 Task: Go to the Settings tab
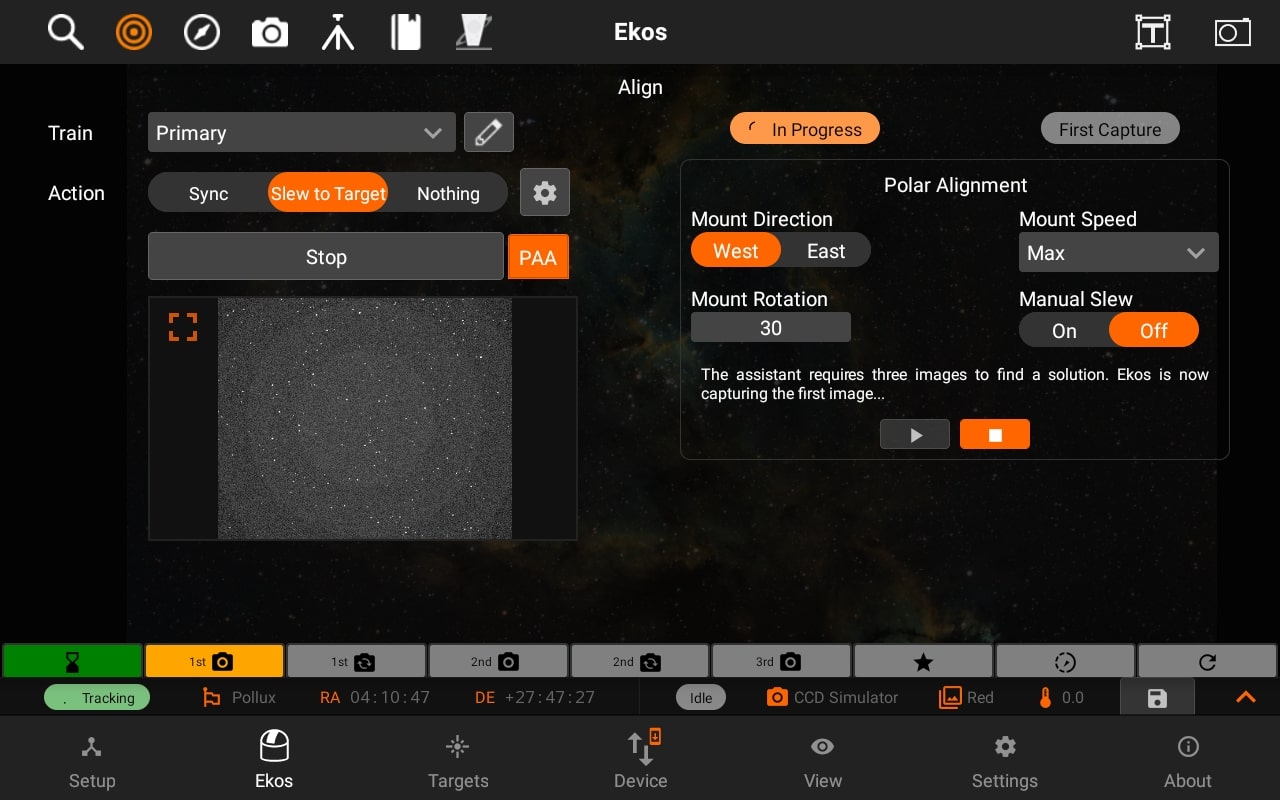click(1005, 762)
